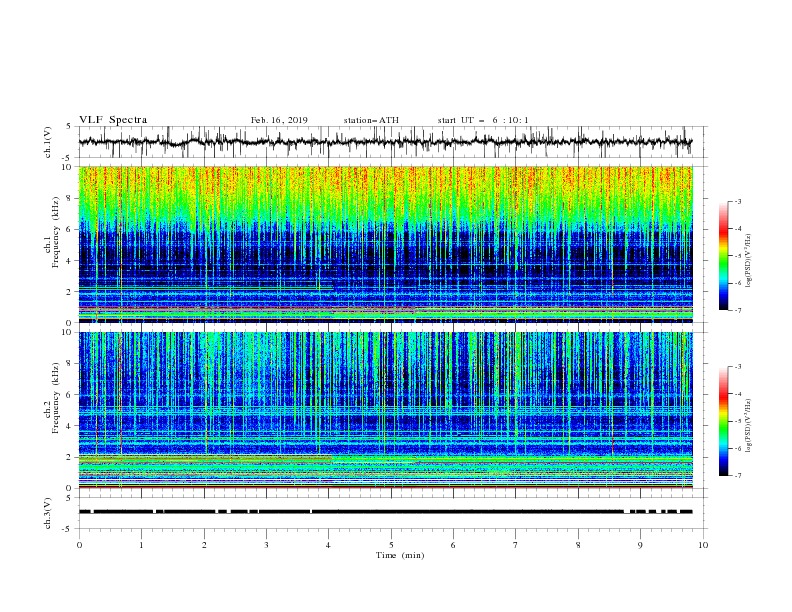Click the "station=ATH" label

[371, 120]
